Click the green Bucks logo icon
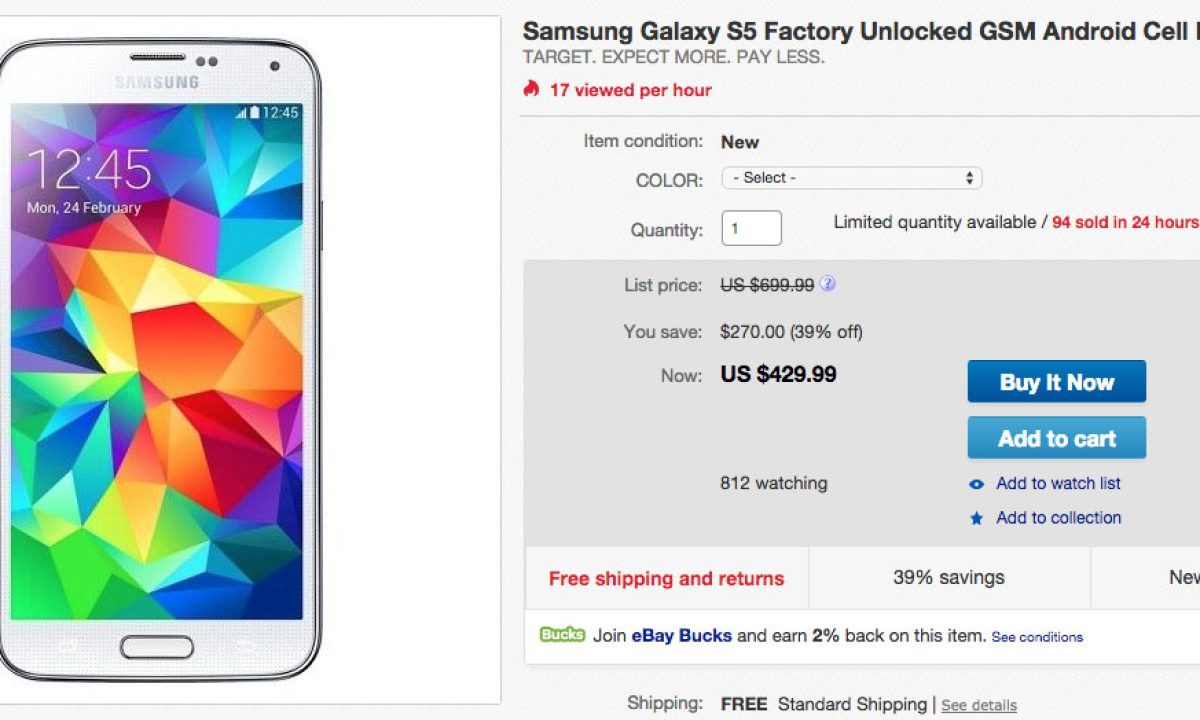 (x=562, y=634)
